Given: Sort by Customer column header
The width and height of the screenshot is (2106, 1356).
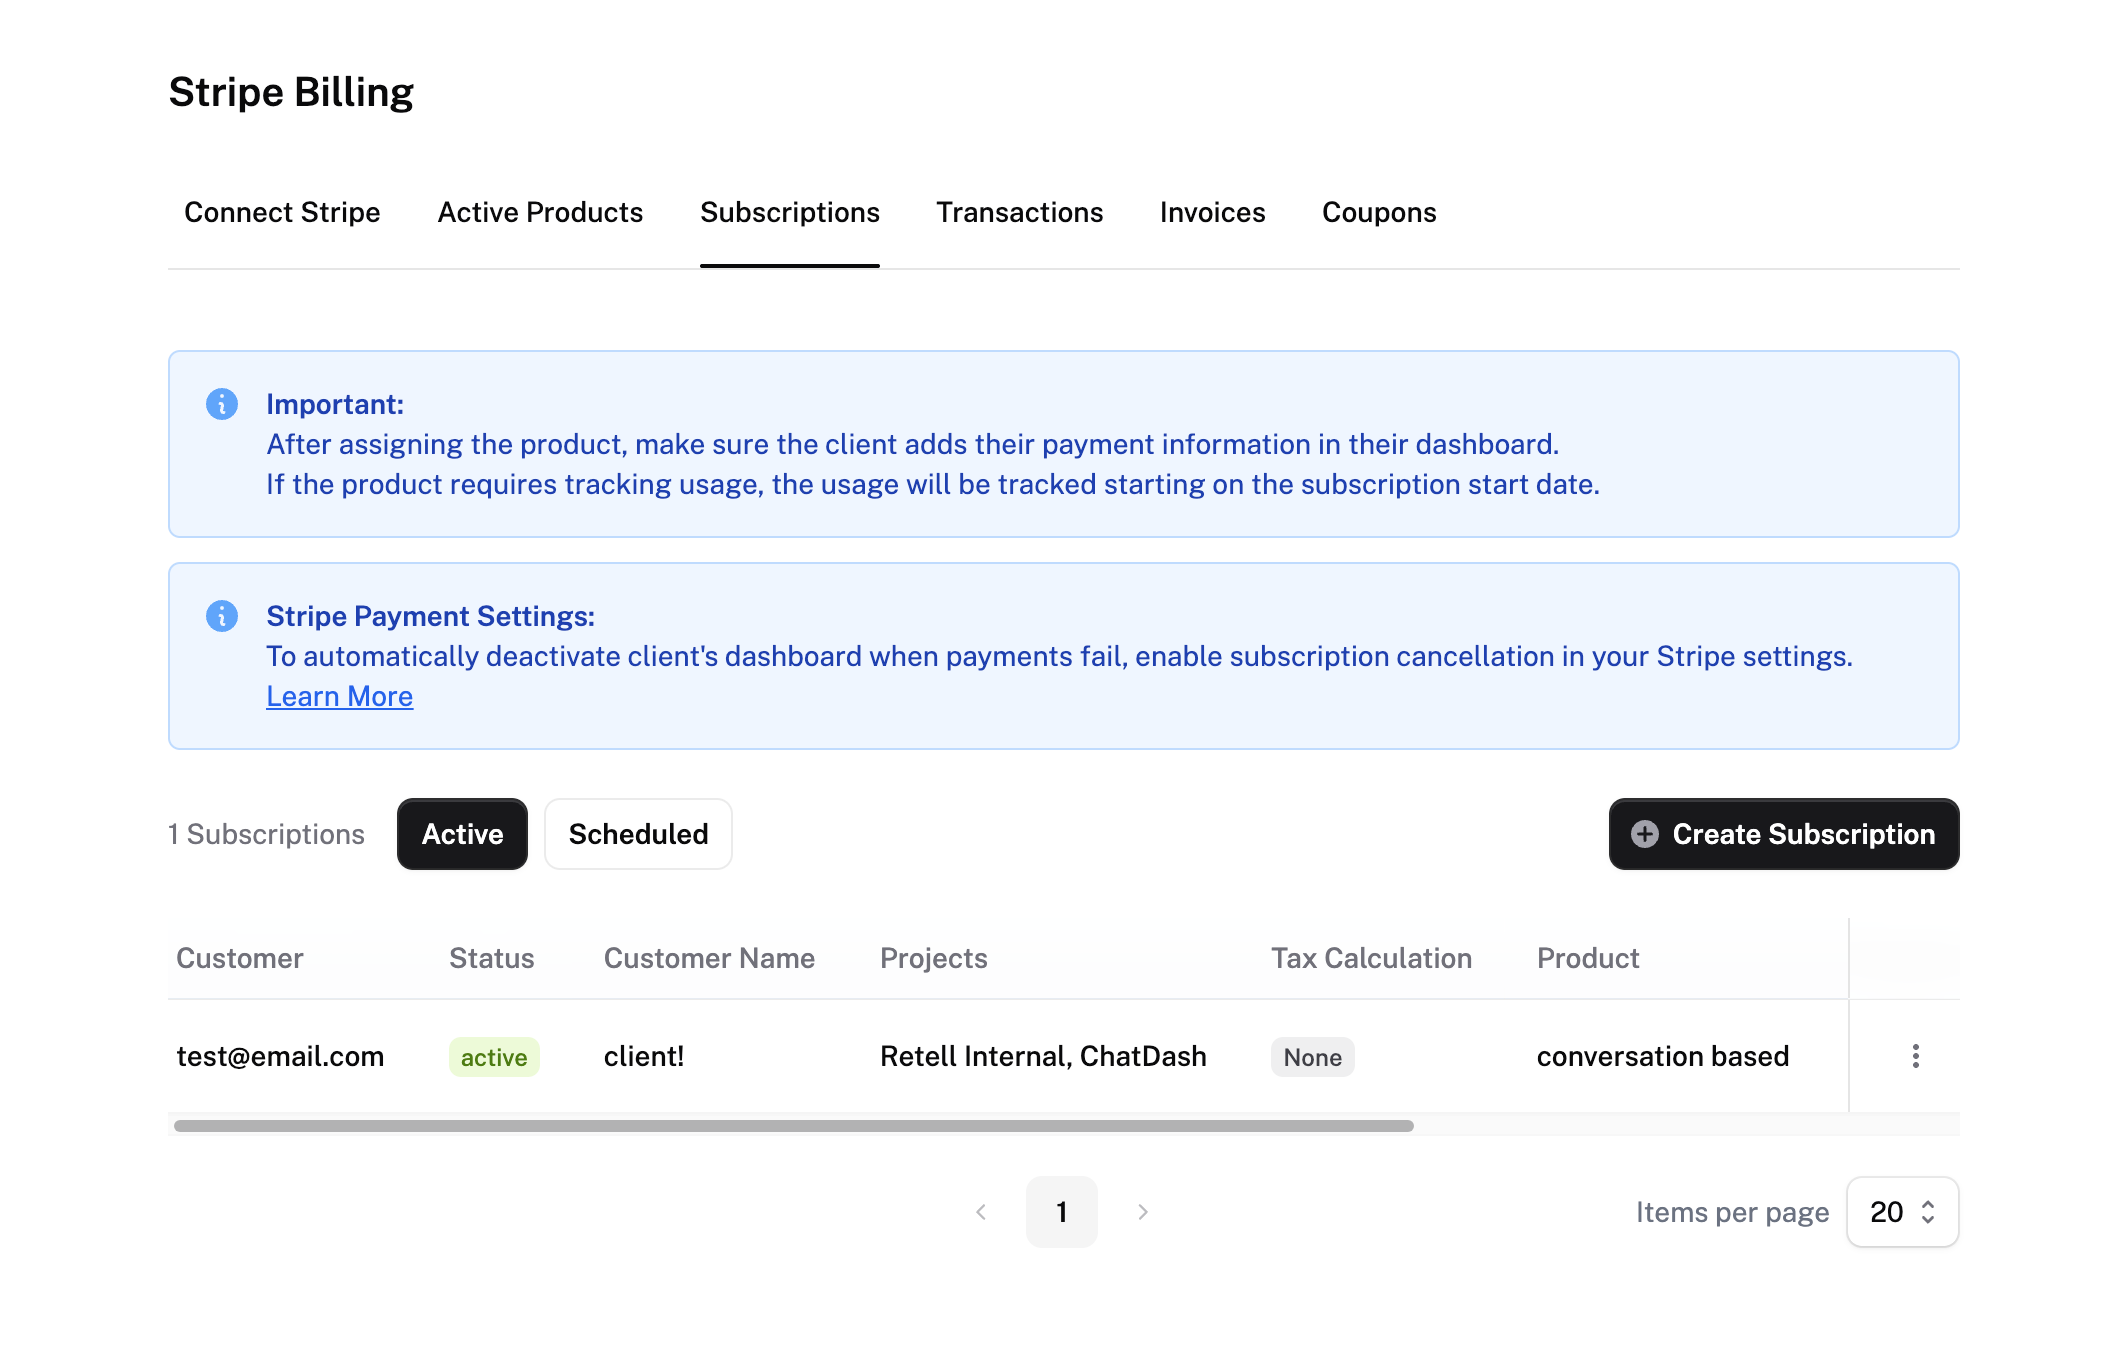Looking at the screenshot, I should (240, 958).
